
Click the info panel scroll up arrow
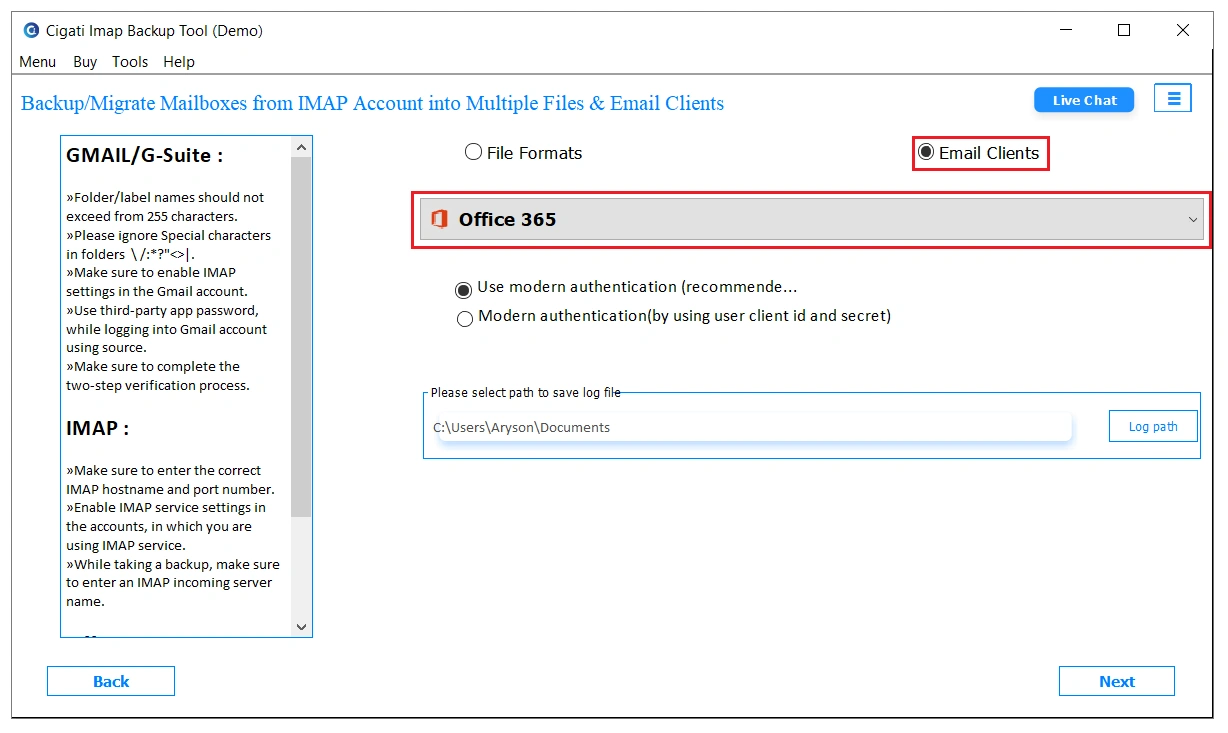[x=301, y=147]
